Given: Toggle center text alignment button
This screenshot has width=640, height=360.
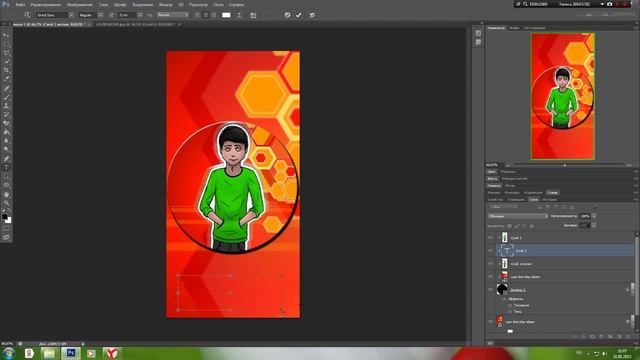Looking at the screenshot, I should (x=205, y=15).
